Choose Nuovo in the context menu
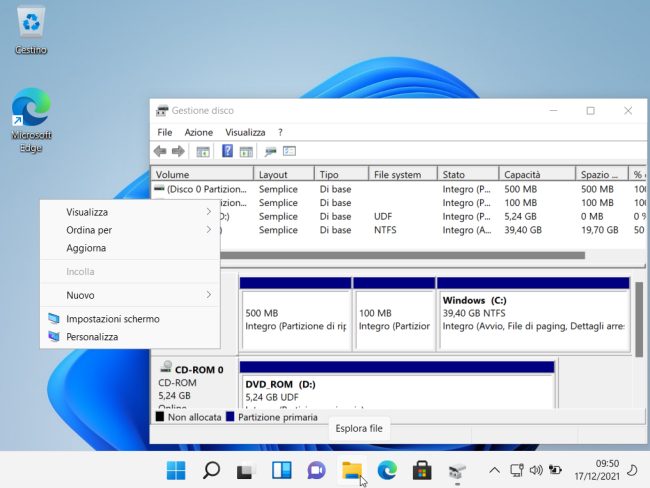Viewport: 650px width, 488px height. (130, 295)
